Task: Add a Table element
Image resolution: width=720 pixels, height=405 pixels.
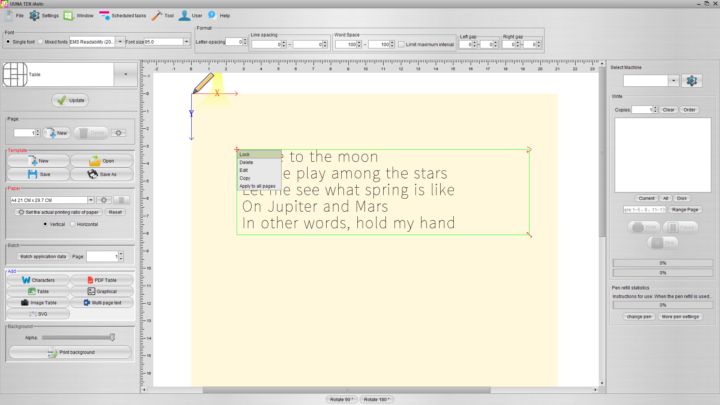Action: (38, 291)
